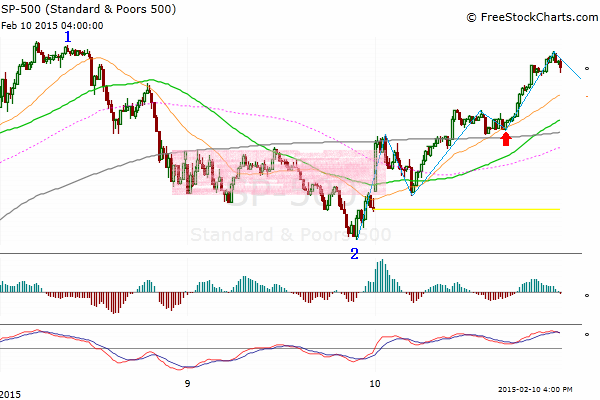Click the blue wave label 2
Viewport: 600px width, 400px height.
click(354, 253)
